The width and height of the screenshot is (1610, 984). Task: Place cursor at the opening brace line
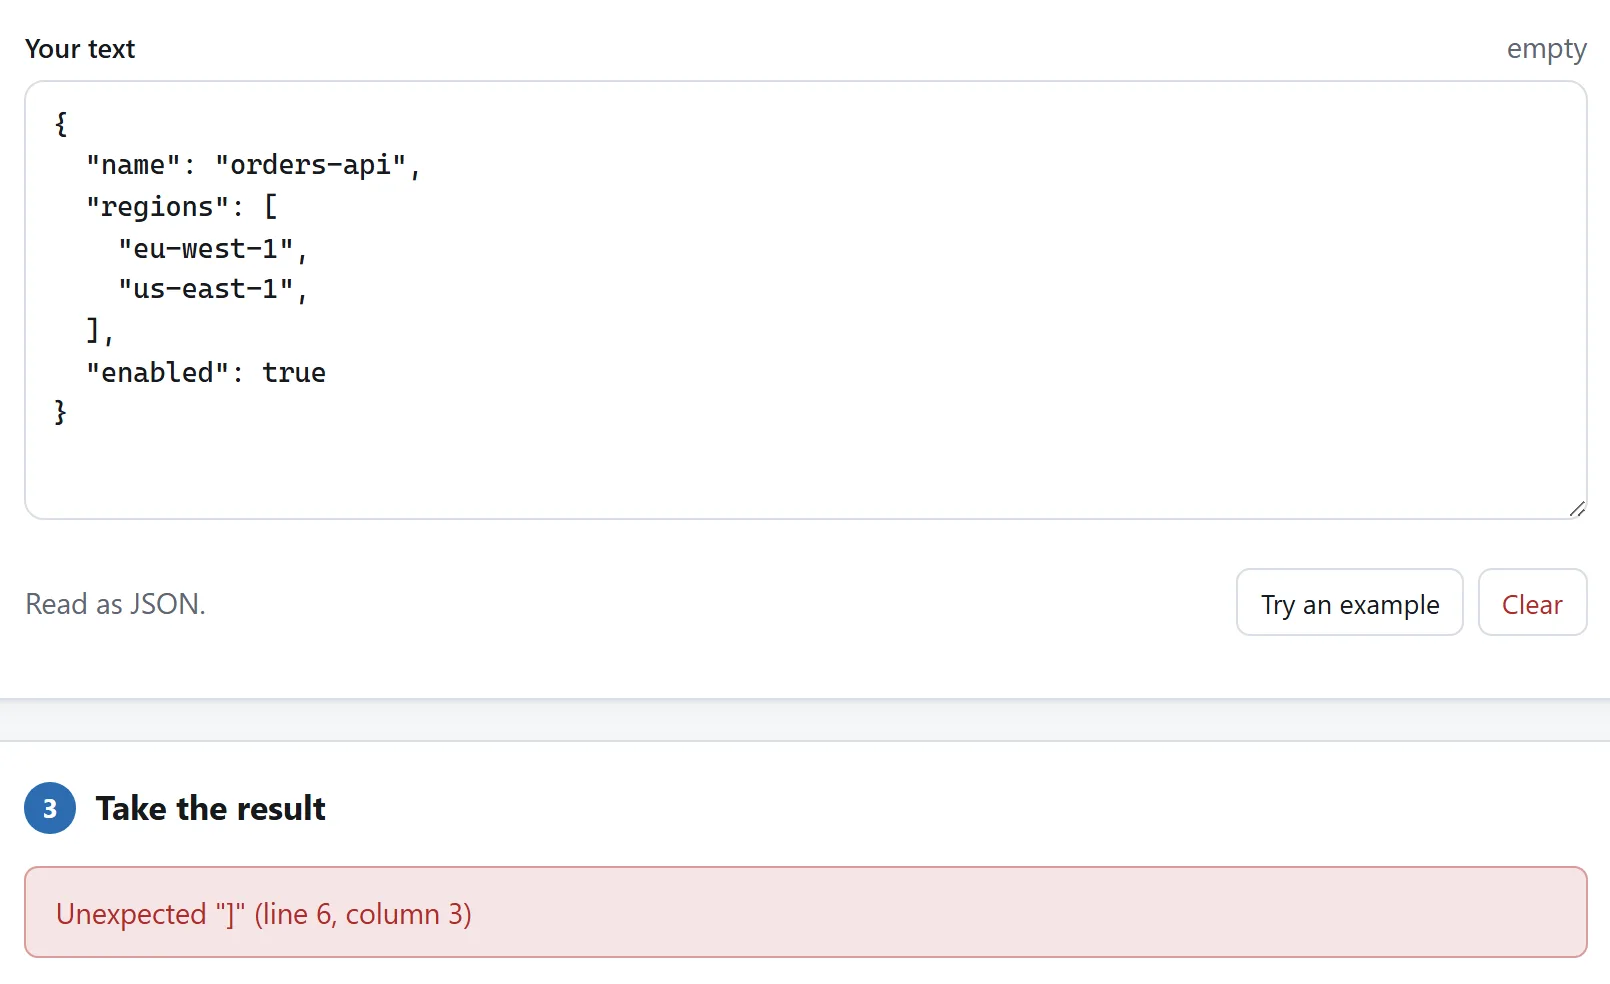(61, 124)
